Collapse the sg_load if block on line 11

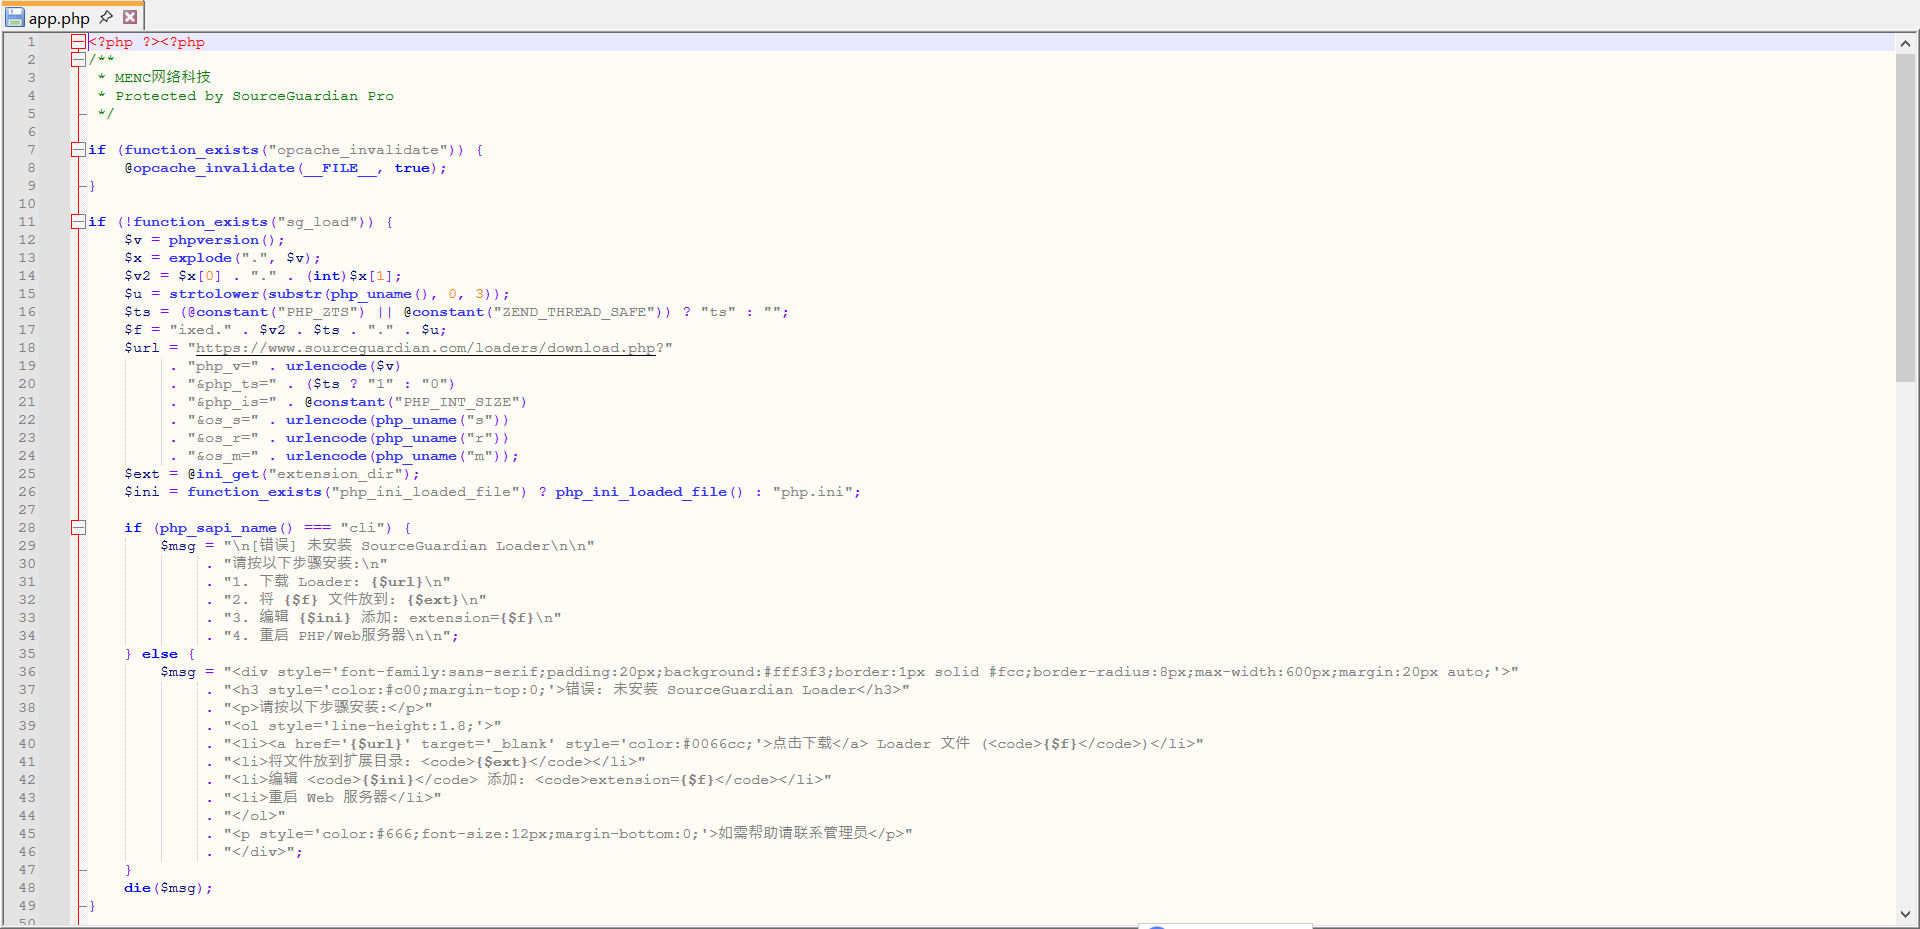coord(78,222)
